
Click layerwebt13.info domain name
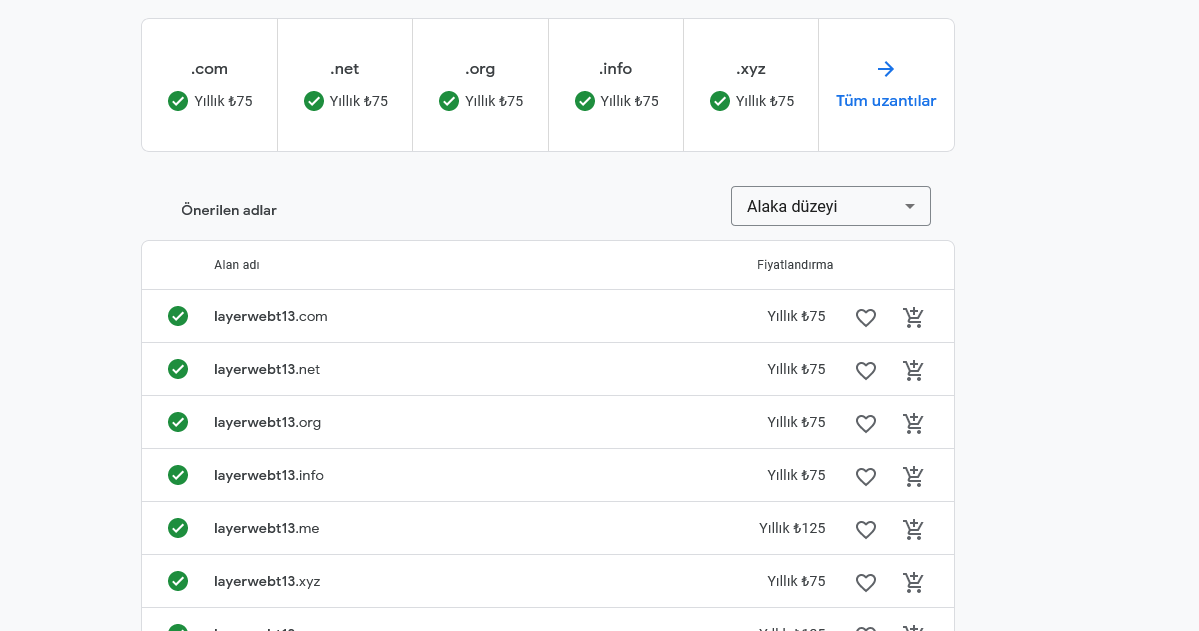tap(268, 476)
